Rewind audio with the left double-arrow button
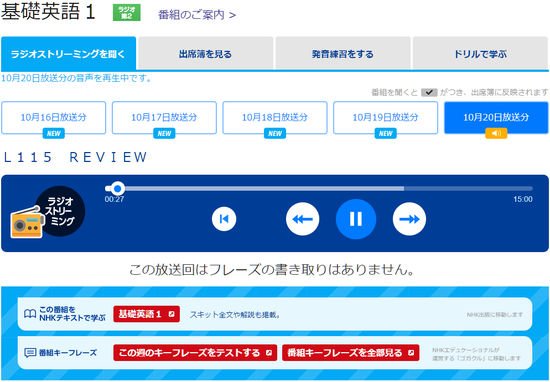The height and width of the screenshot is (382, 550). (x=302, y=219)
